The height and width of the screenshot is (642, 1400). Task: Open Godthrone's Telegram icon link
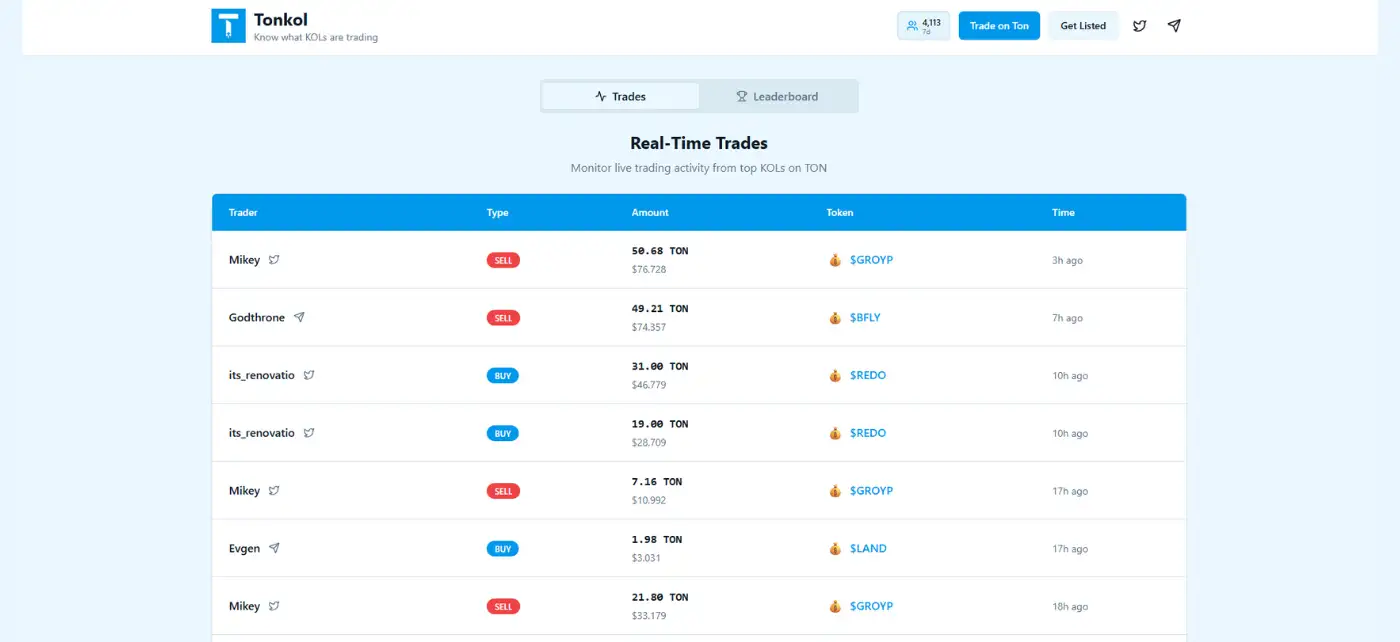point(299,317)
